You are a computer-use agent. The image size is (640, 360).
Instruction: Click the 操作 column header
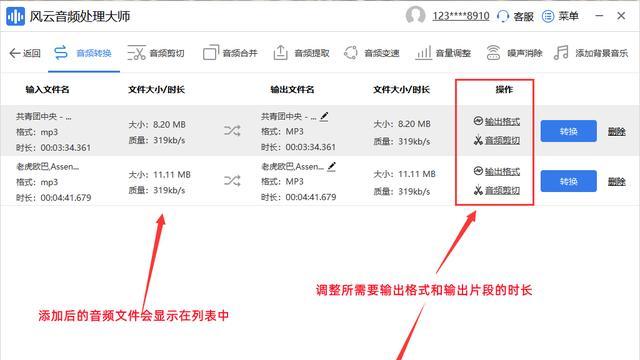tap(504, 89)
